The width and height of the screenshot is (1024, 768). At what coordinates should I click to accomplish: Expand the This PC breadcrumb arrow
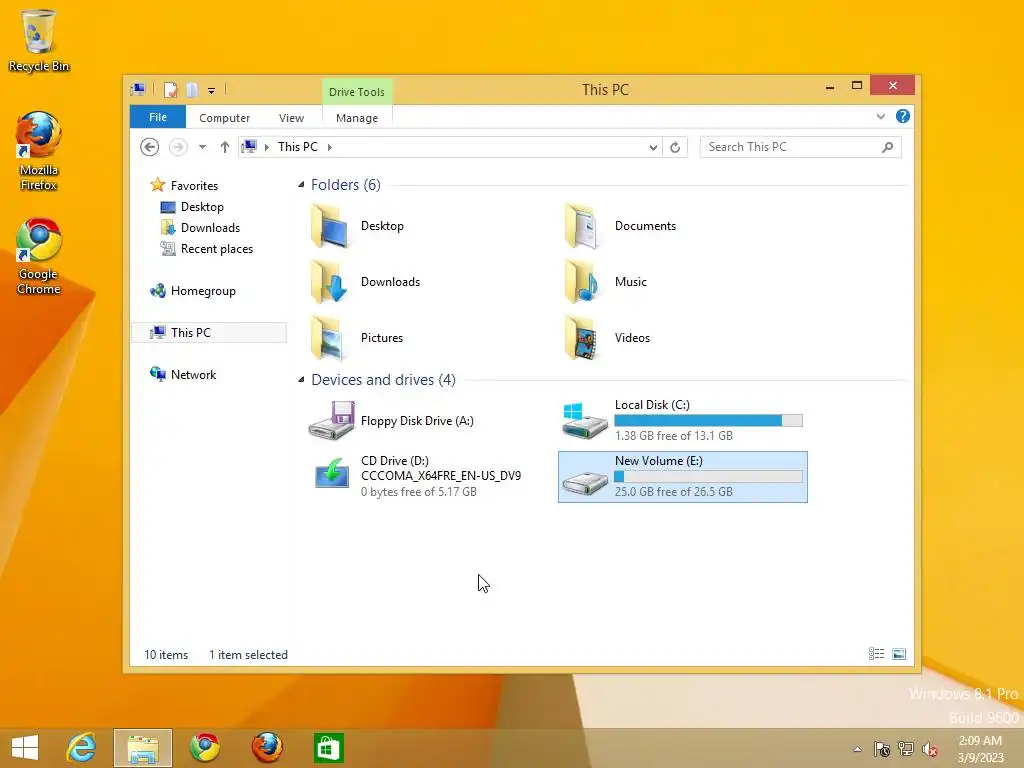tap(330, 148)
